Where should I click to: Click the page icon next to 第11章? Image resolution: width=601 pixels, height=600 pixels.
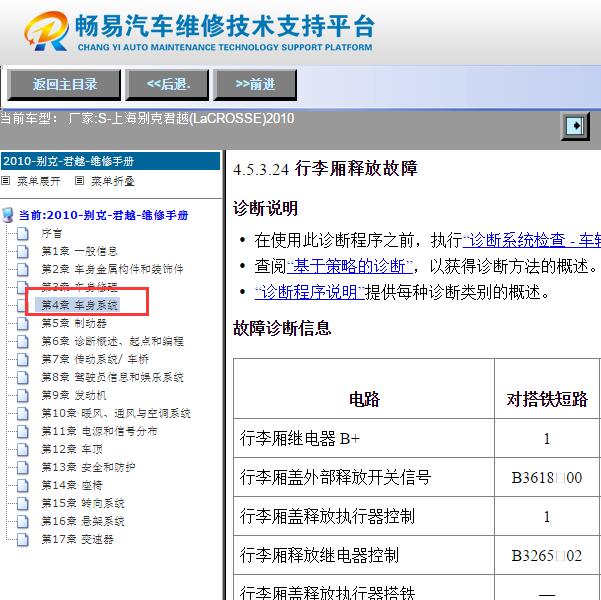[x=23, y=431]
